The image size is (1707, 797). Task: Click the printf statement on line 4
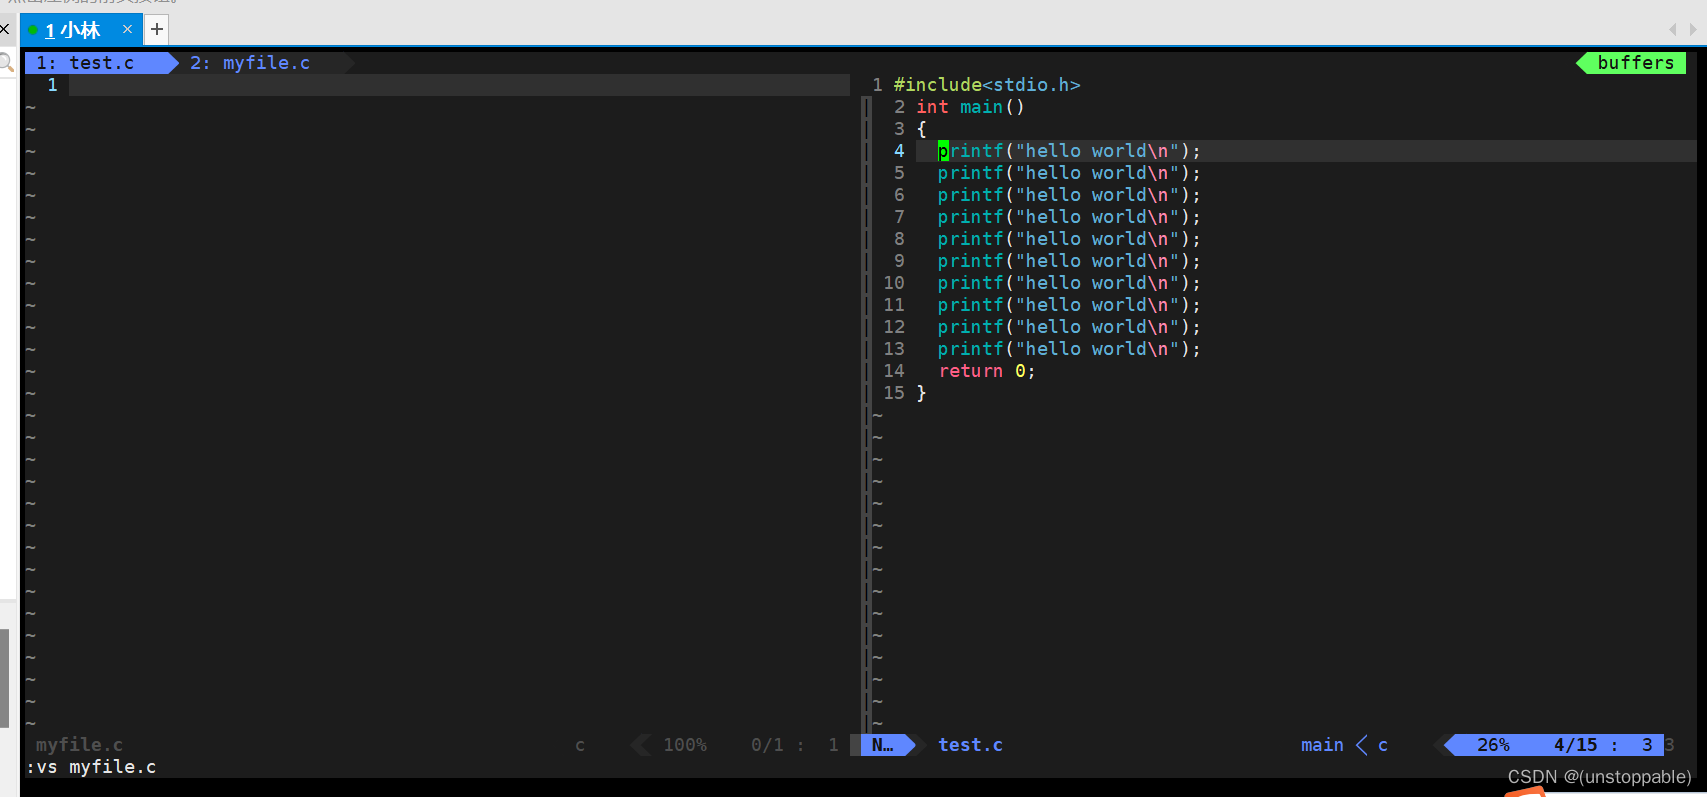[1069, 151]
